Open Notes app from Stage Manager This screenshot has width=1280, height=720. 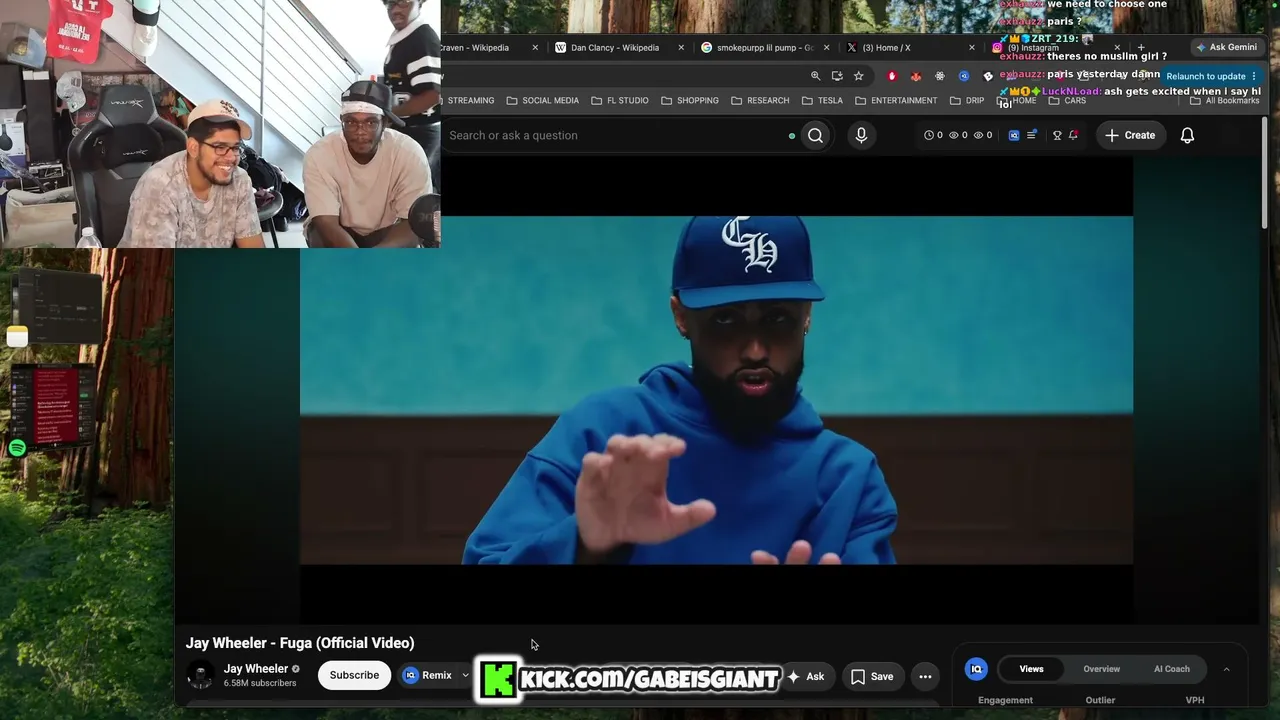pos(17,337)
